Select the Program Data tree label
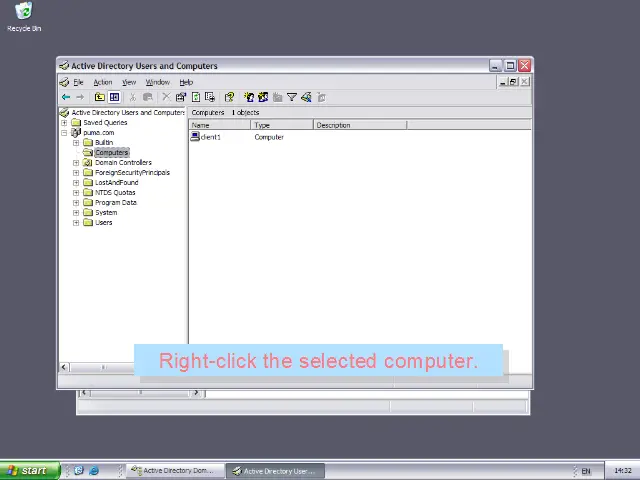 116,202
